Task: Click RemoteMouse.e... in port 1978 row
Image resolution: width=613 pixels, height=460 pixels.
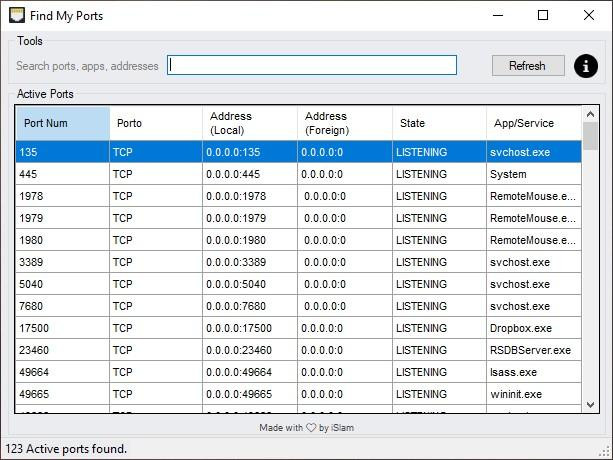Action: [x=534, y=196]
